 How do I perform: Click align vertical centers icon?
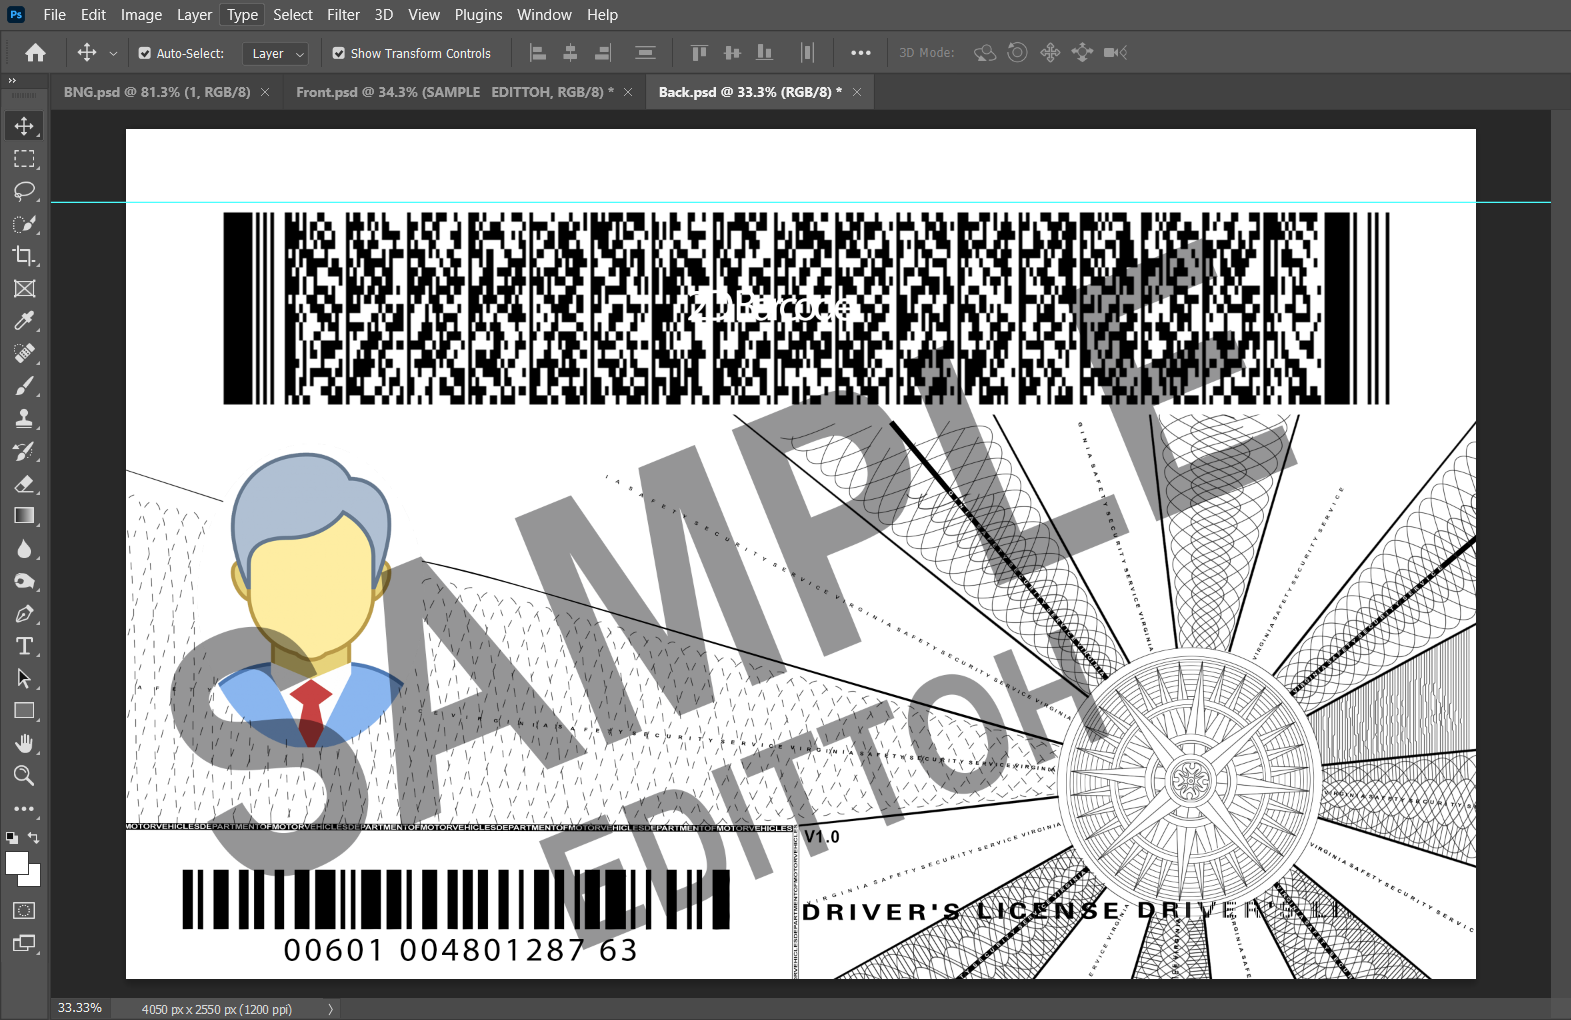[732, 53]
